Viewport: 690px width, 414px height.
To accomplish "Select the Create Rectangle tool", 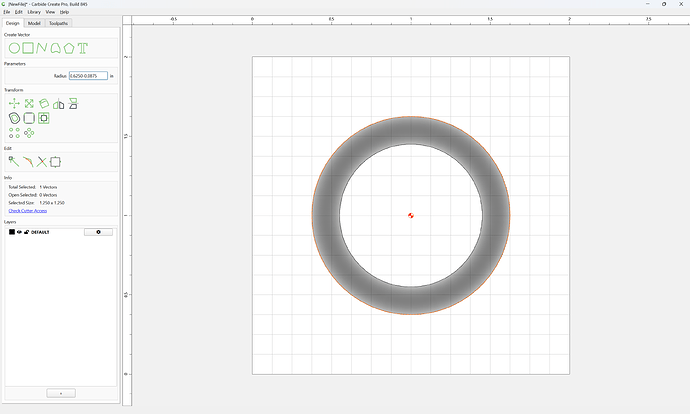I will point(28,48).
